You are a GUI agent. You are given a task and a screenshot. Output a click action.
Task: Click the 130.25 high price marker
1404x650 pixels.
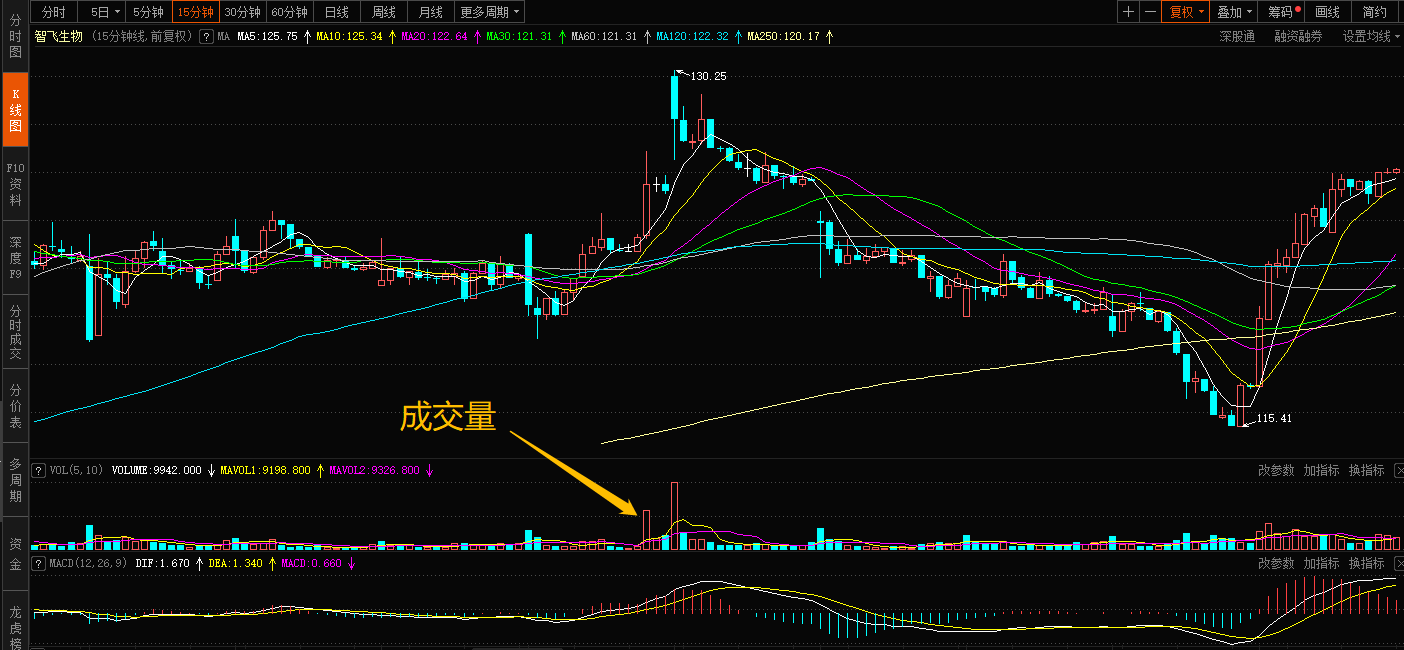click(x=708, y=76)
